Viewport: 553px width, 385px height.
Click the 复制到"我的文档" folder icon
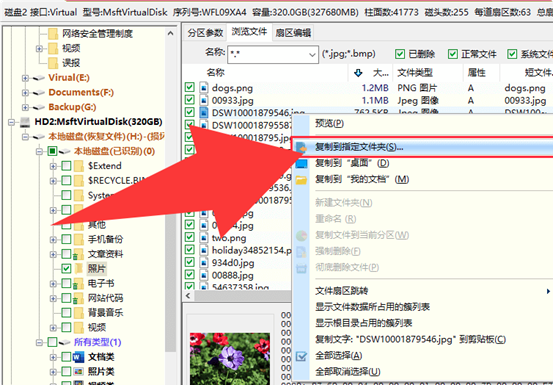coord(301,180)
